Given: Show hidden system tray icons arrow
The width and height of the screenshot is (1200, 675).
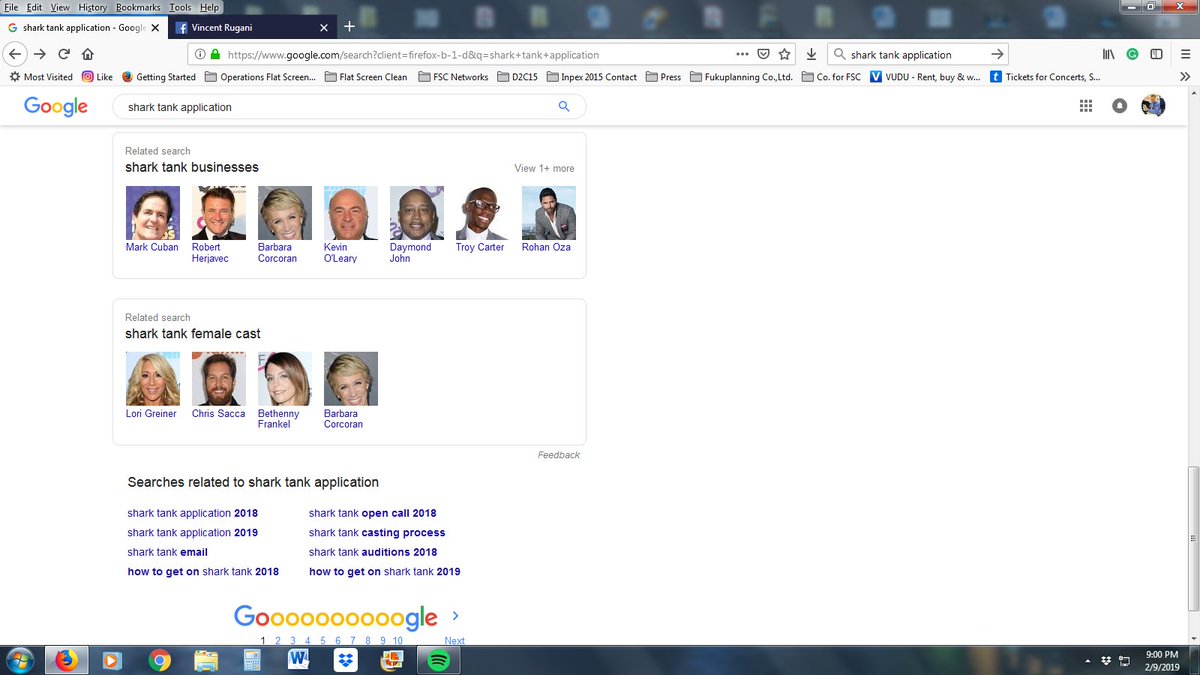Looking at the screenshot, I should [x=1087, y=661].
